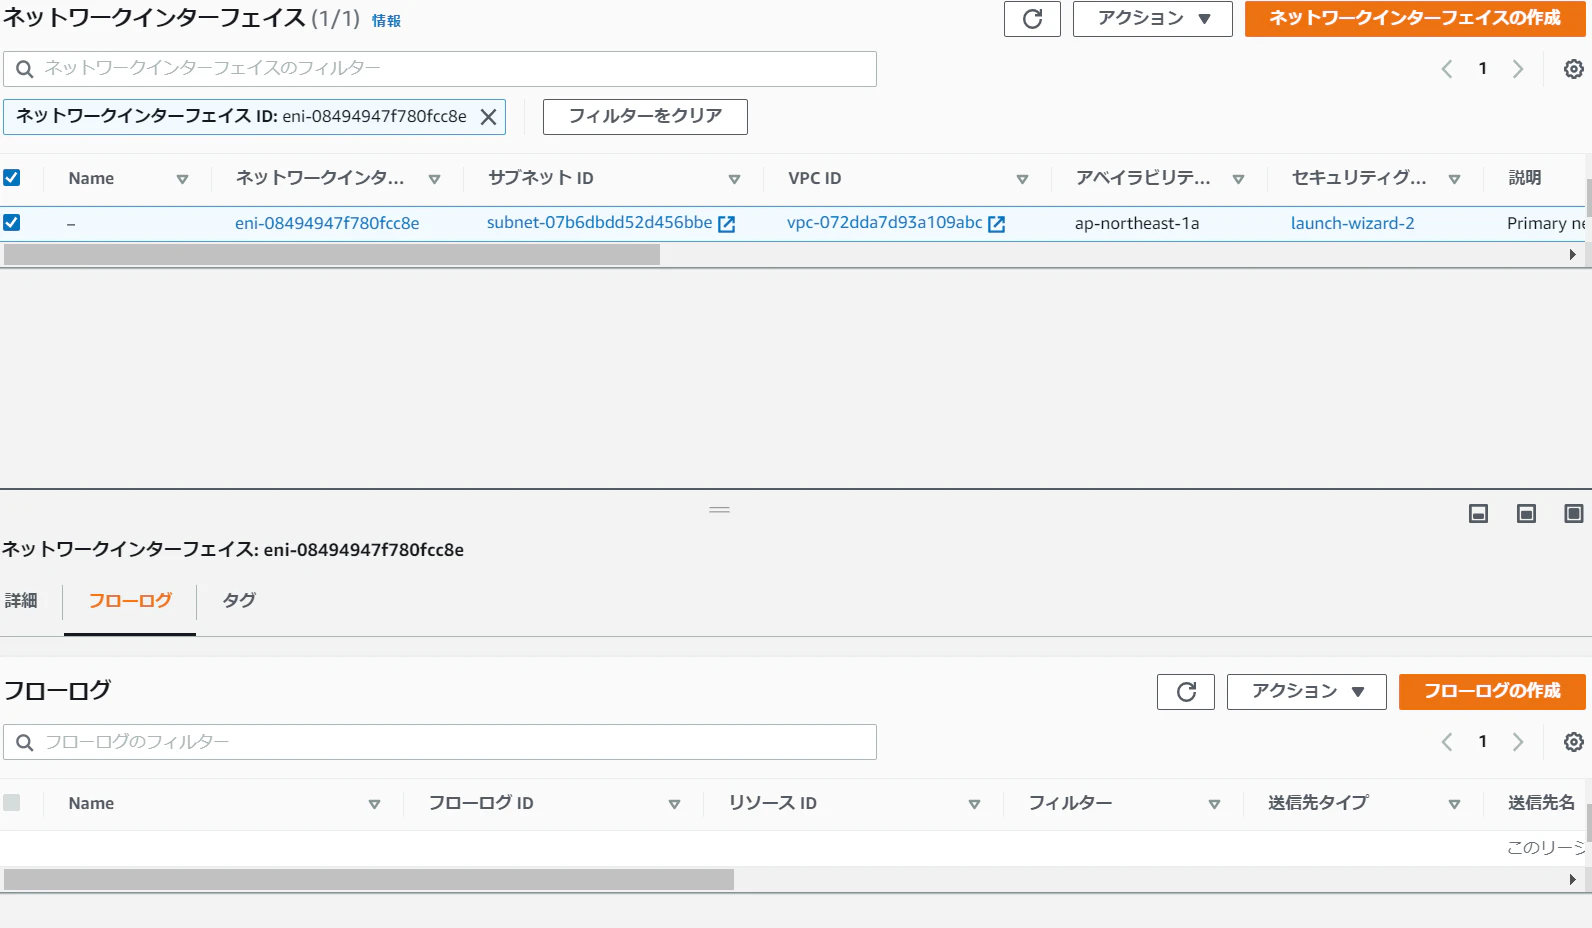Click the フローログの作成 button
1592x928 pixels.
point(1492,692)
